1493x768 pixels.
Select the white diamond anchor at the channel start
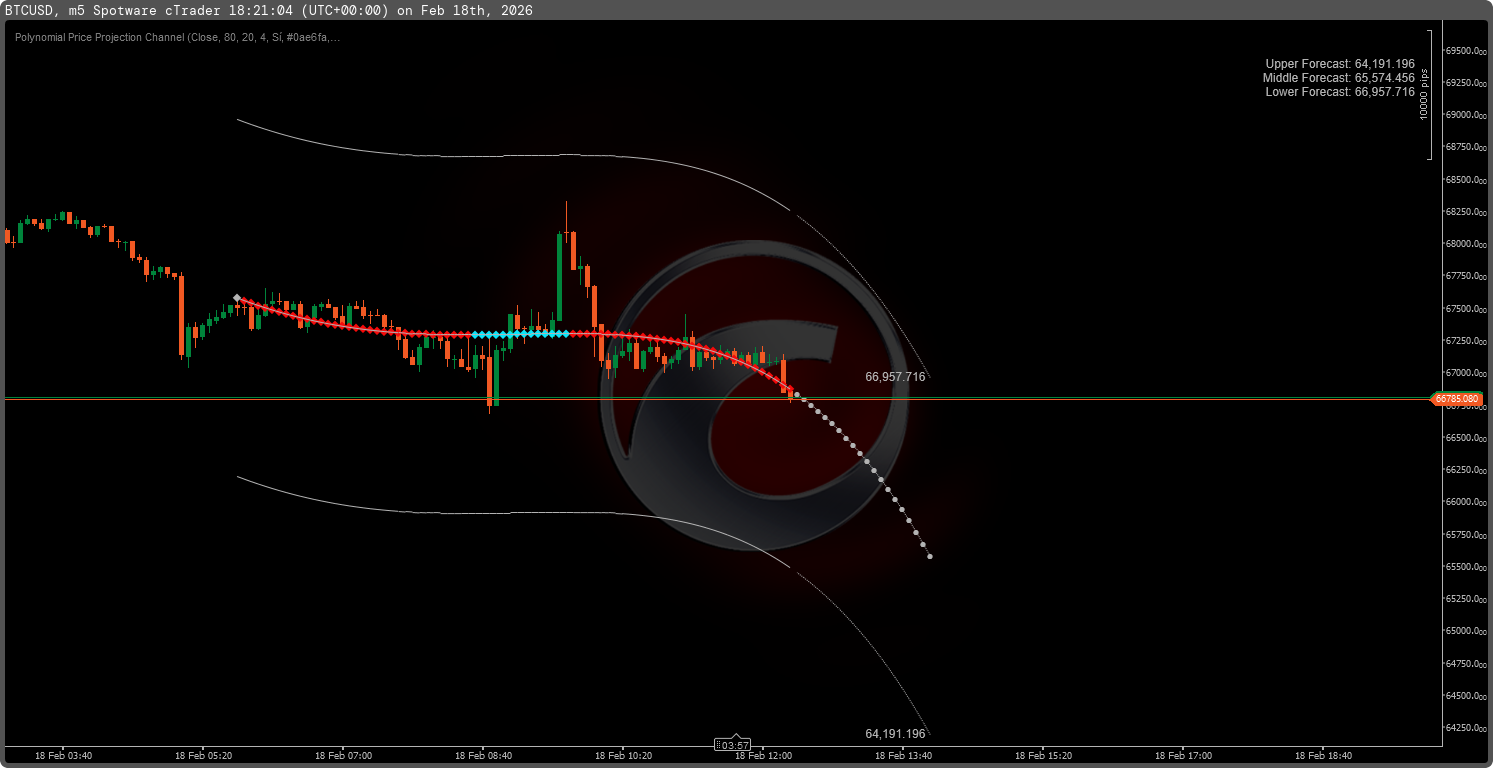click(238, 297)
